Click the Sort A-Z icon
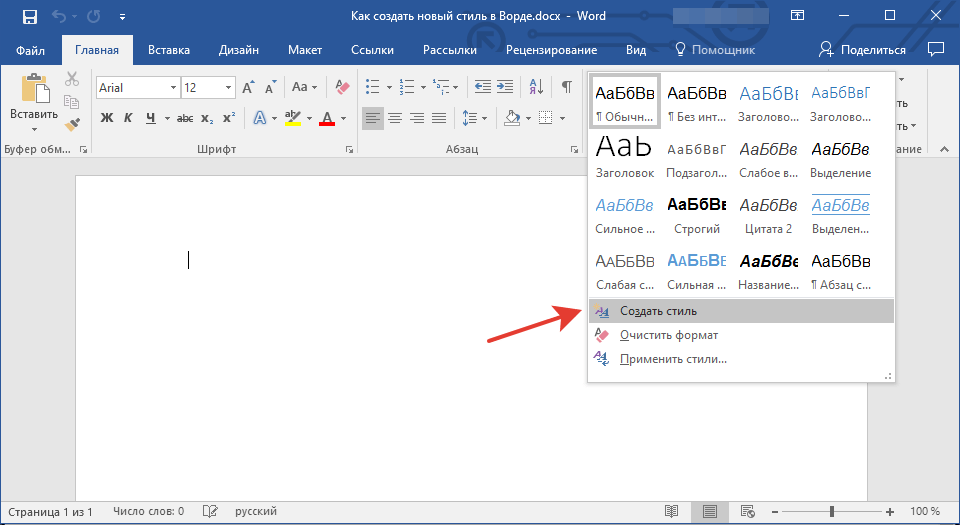 click(535, 88)
